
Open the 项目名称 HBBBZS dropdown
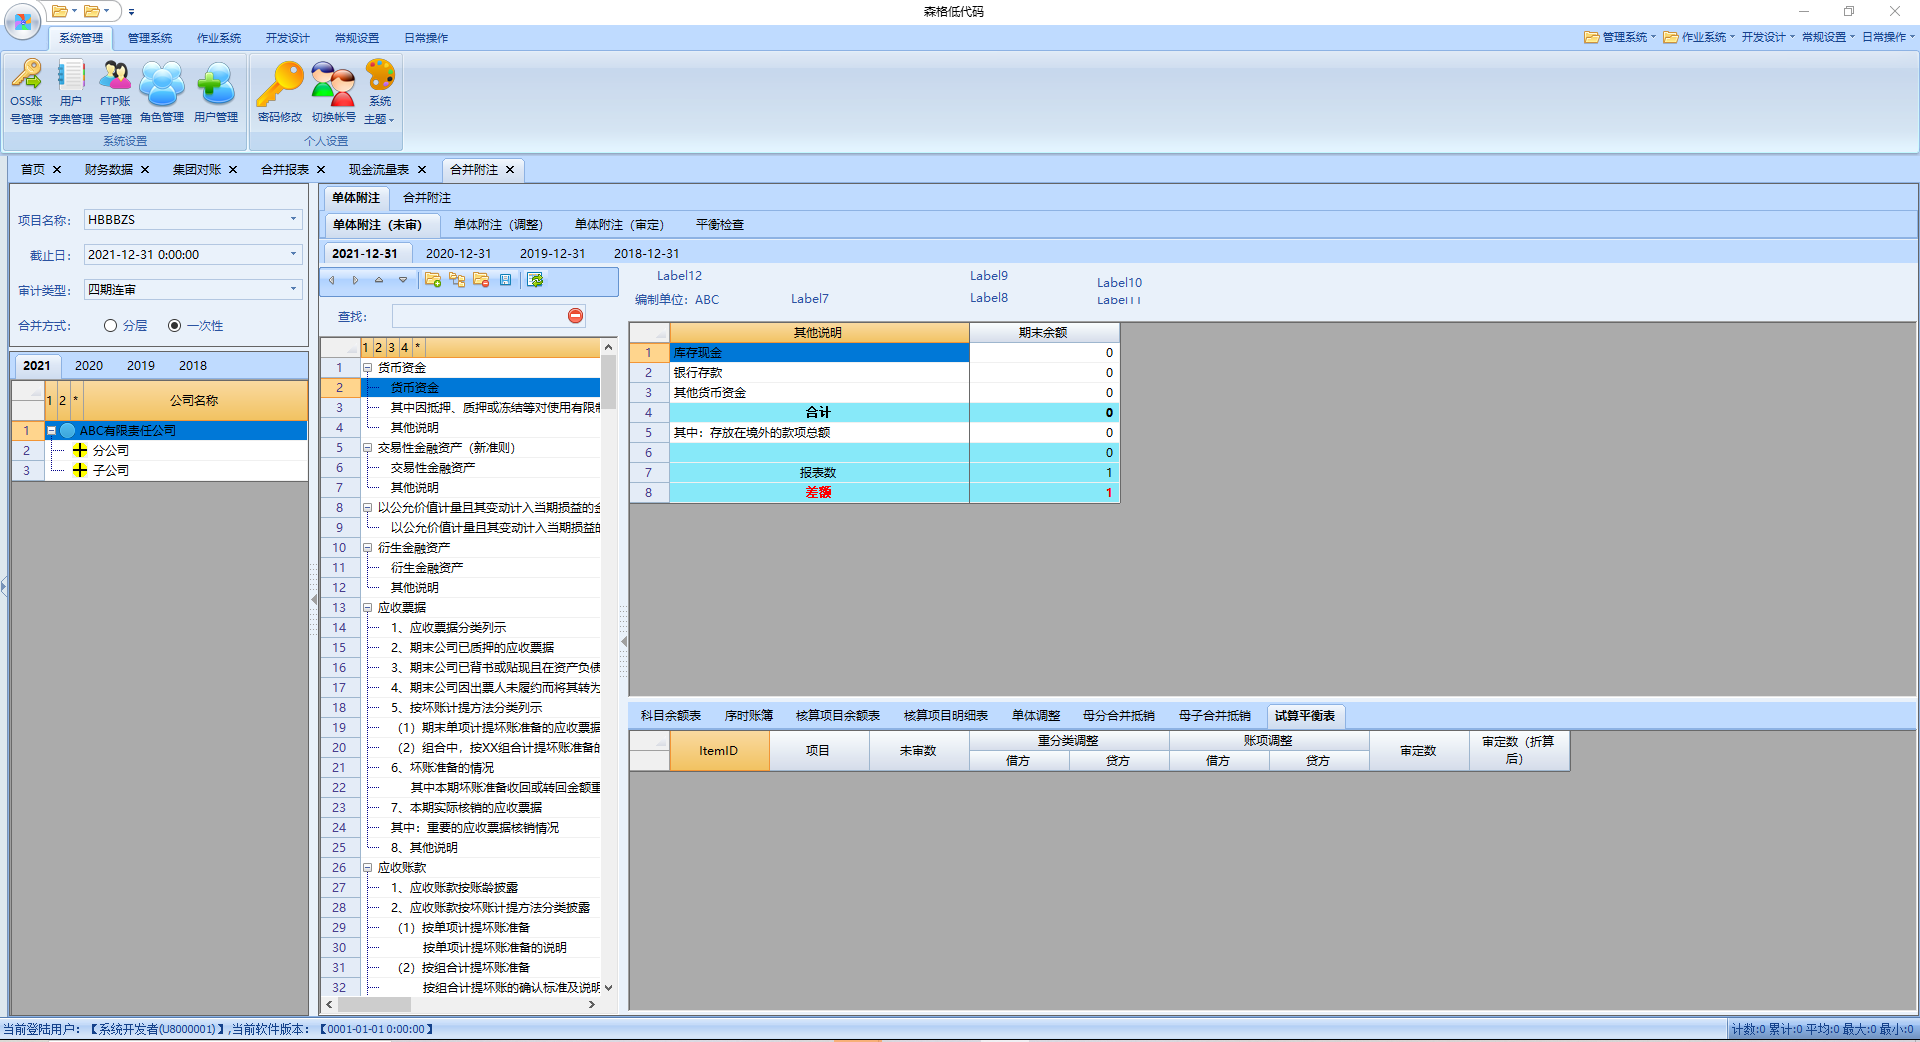coord(293,219)
